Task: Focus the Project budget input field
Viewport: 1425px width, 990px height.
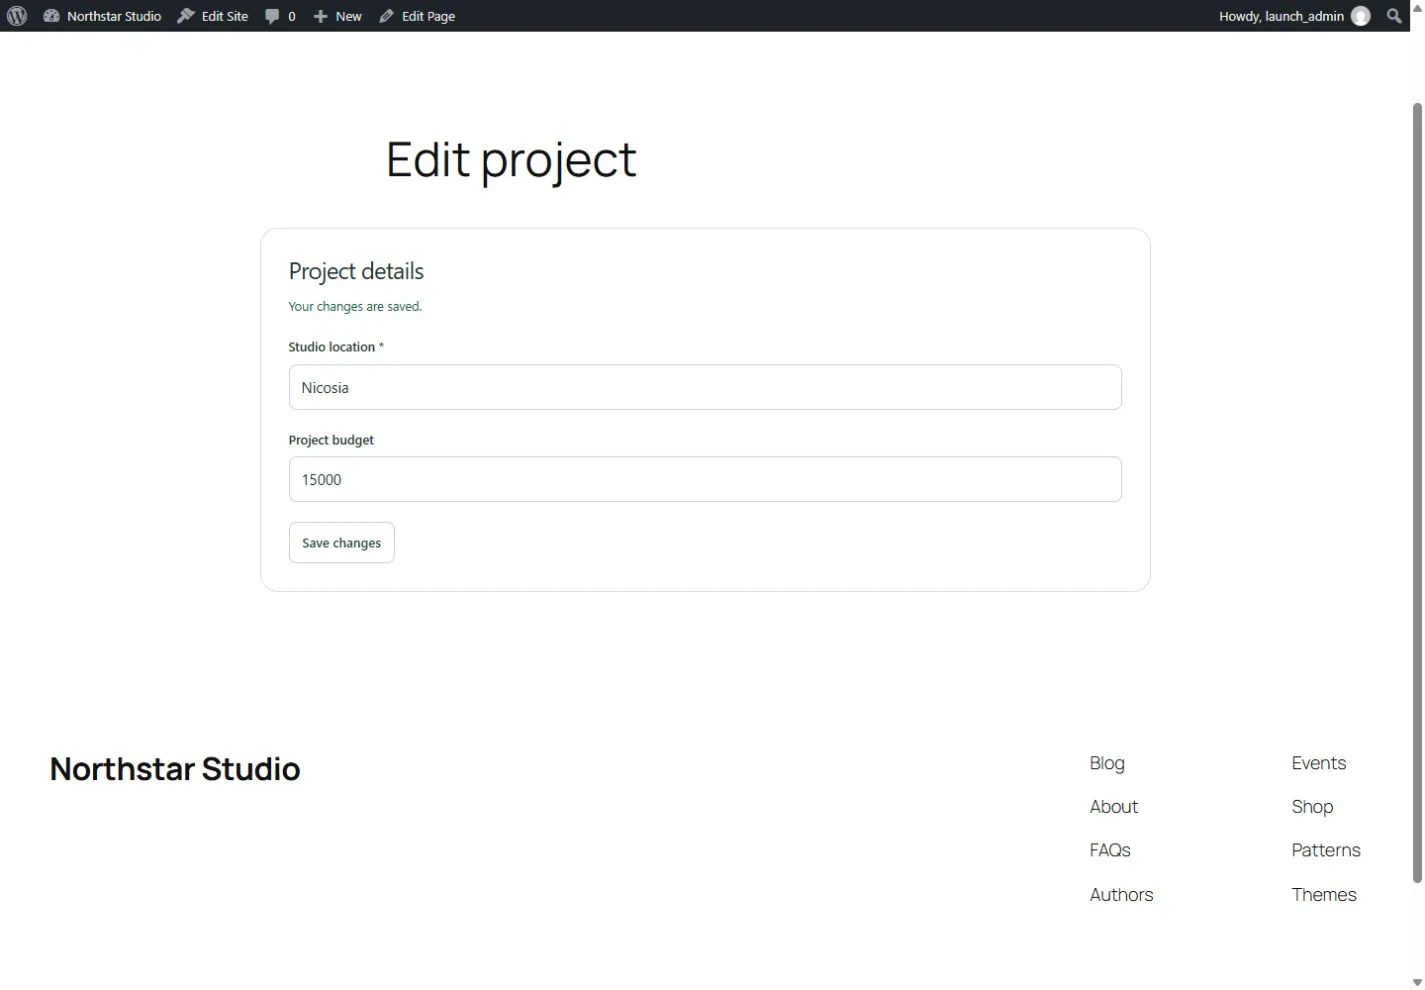Action: coord(705,480)
